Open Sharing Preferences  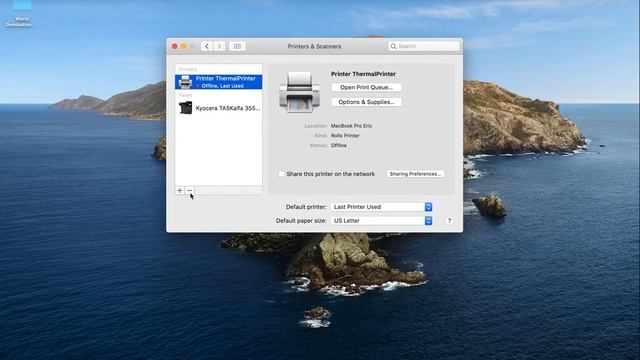pyautogui.click(x=416, y=174)
